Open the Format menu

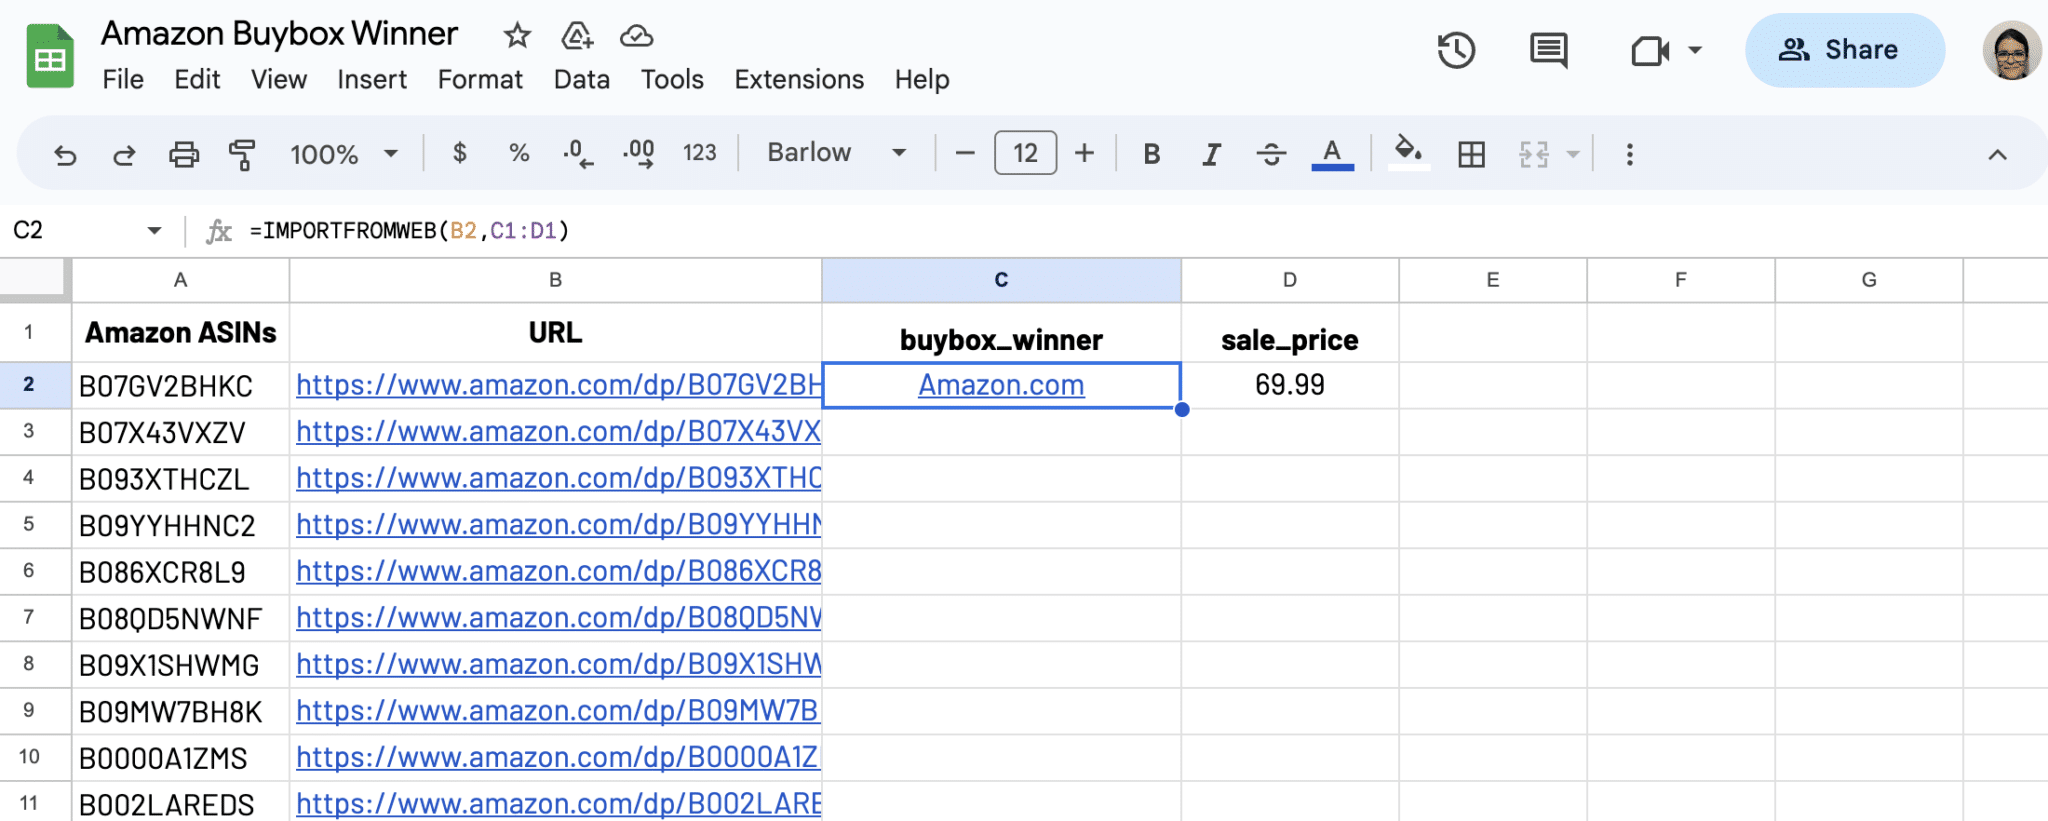480,79
